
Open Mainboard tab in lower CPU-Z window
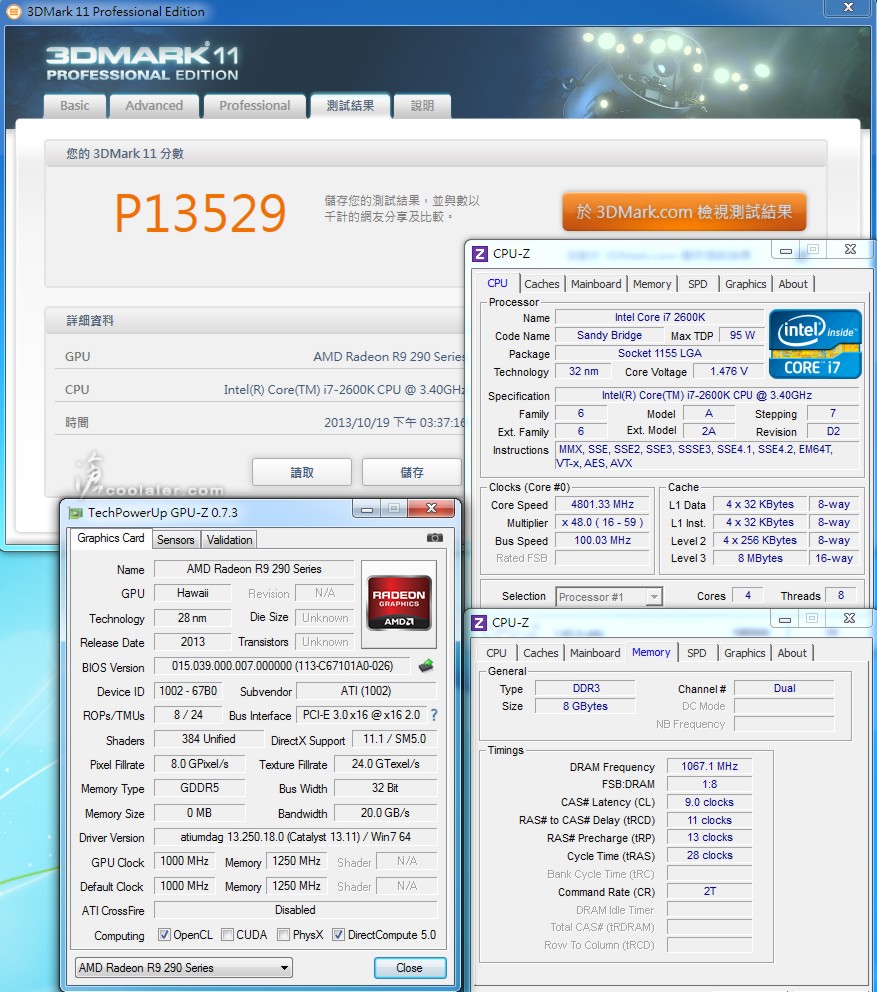click(x=595, y=653)
